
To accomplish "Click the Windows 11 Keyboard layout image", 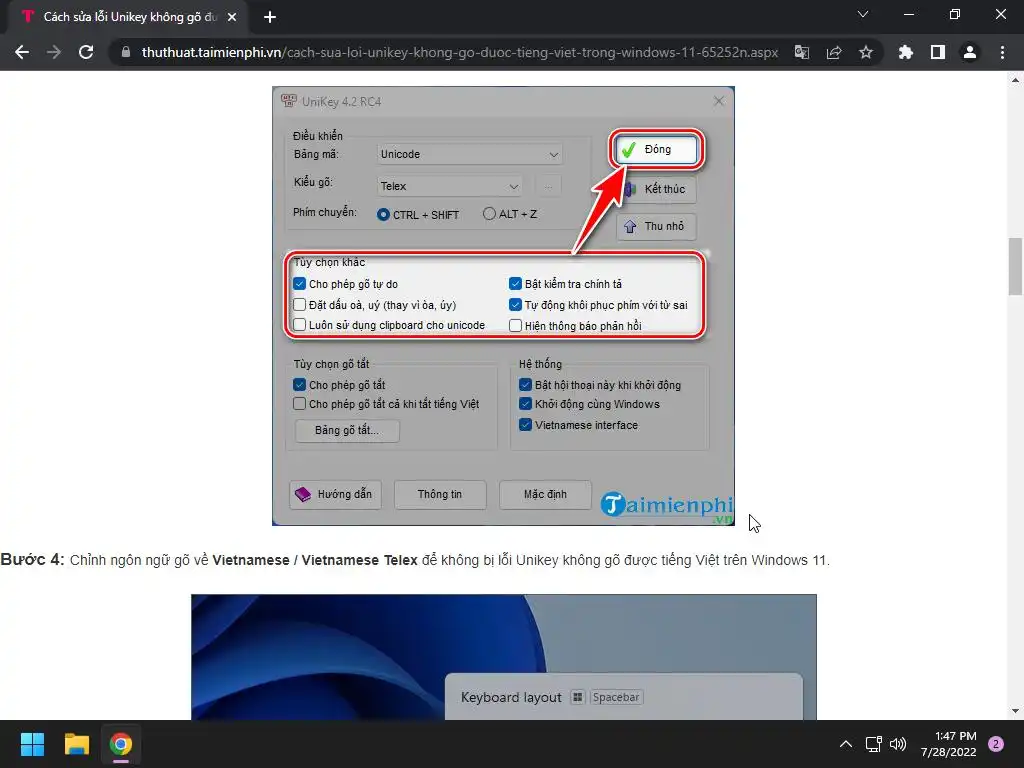I will [504, 657].
